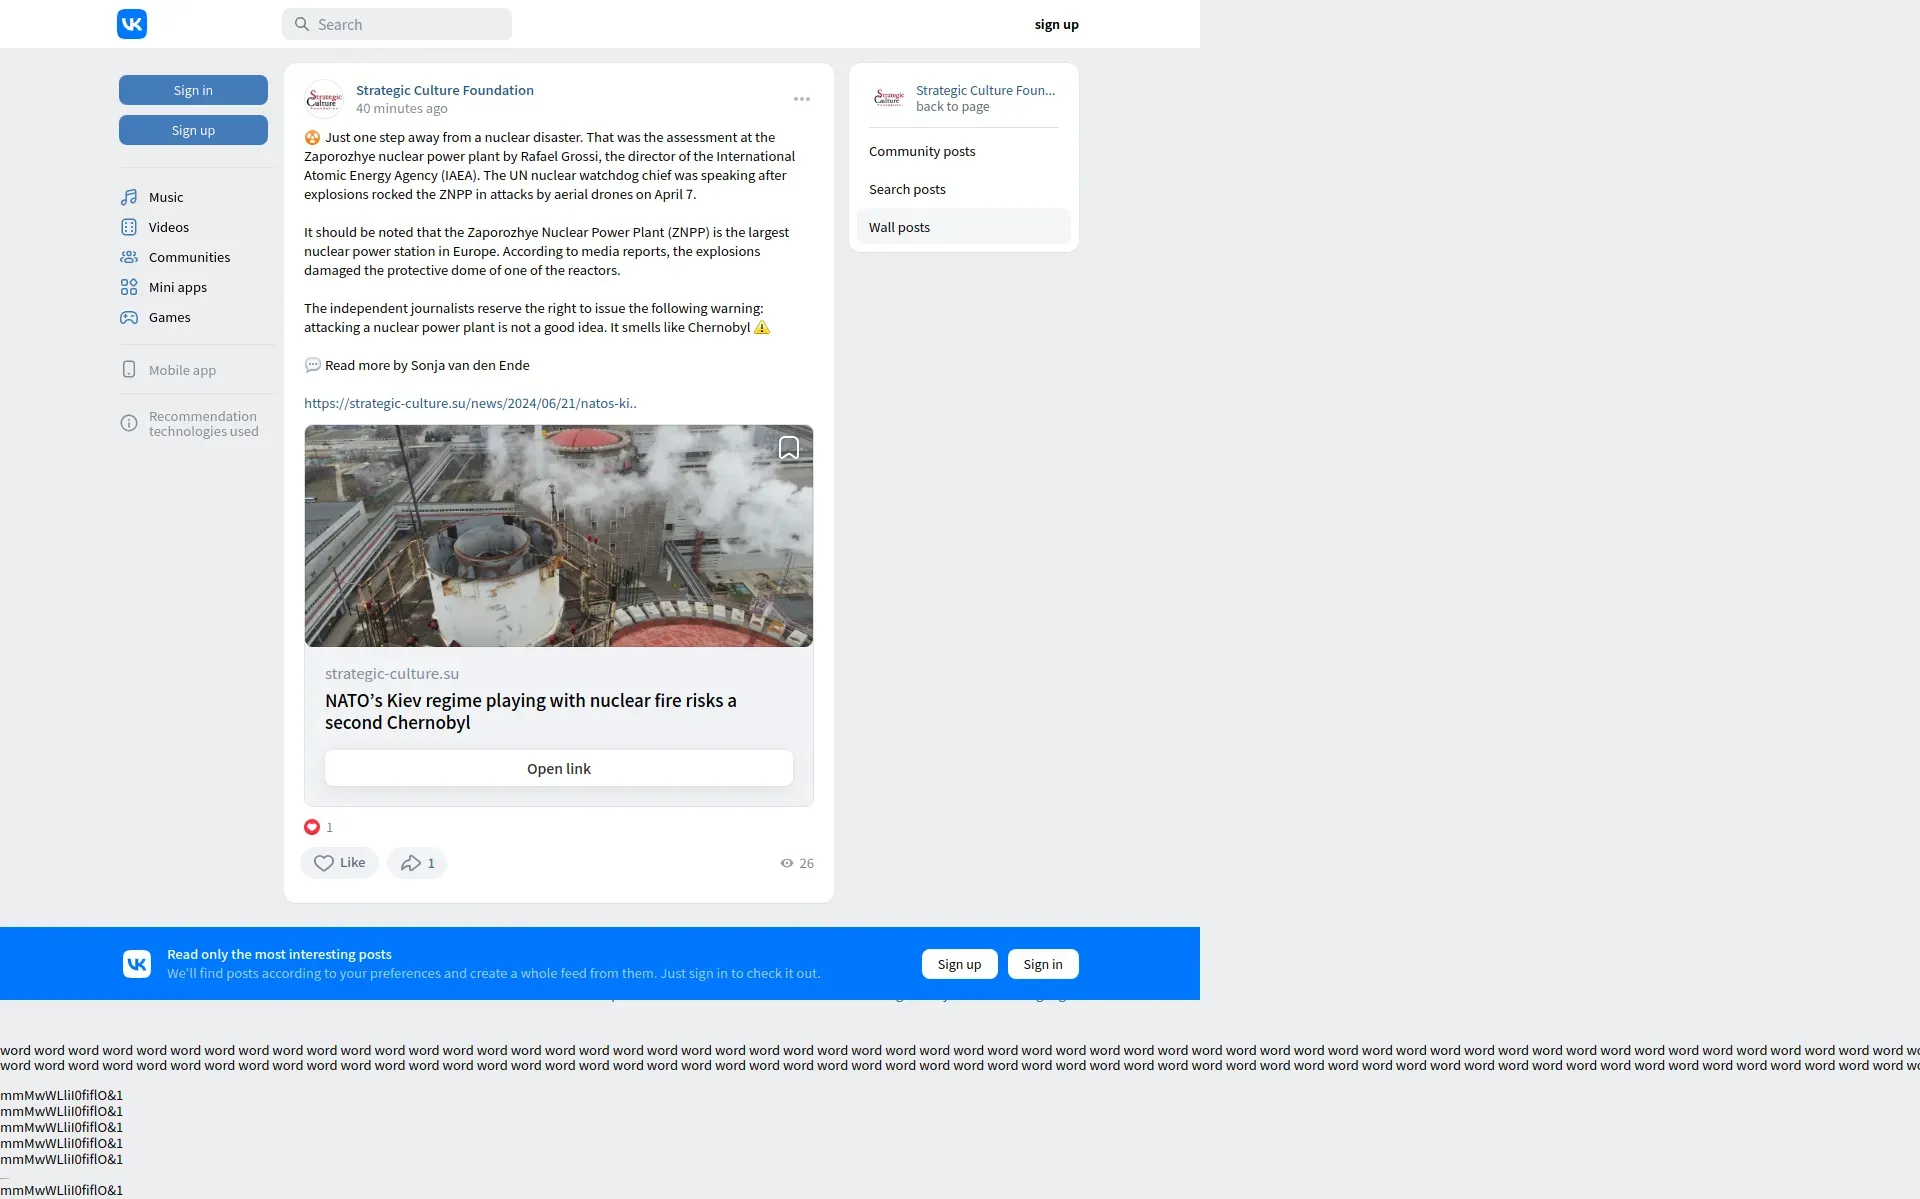Click the VK logo in the header
1920x1199 pixels.
point(132,24)
